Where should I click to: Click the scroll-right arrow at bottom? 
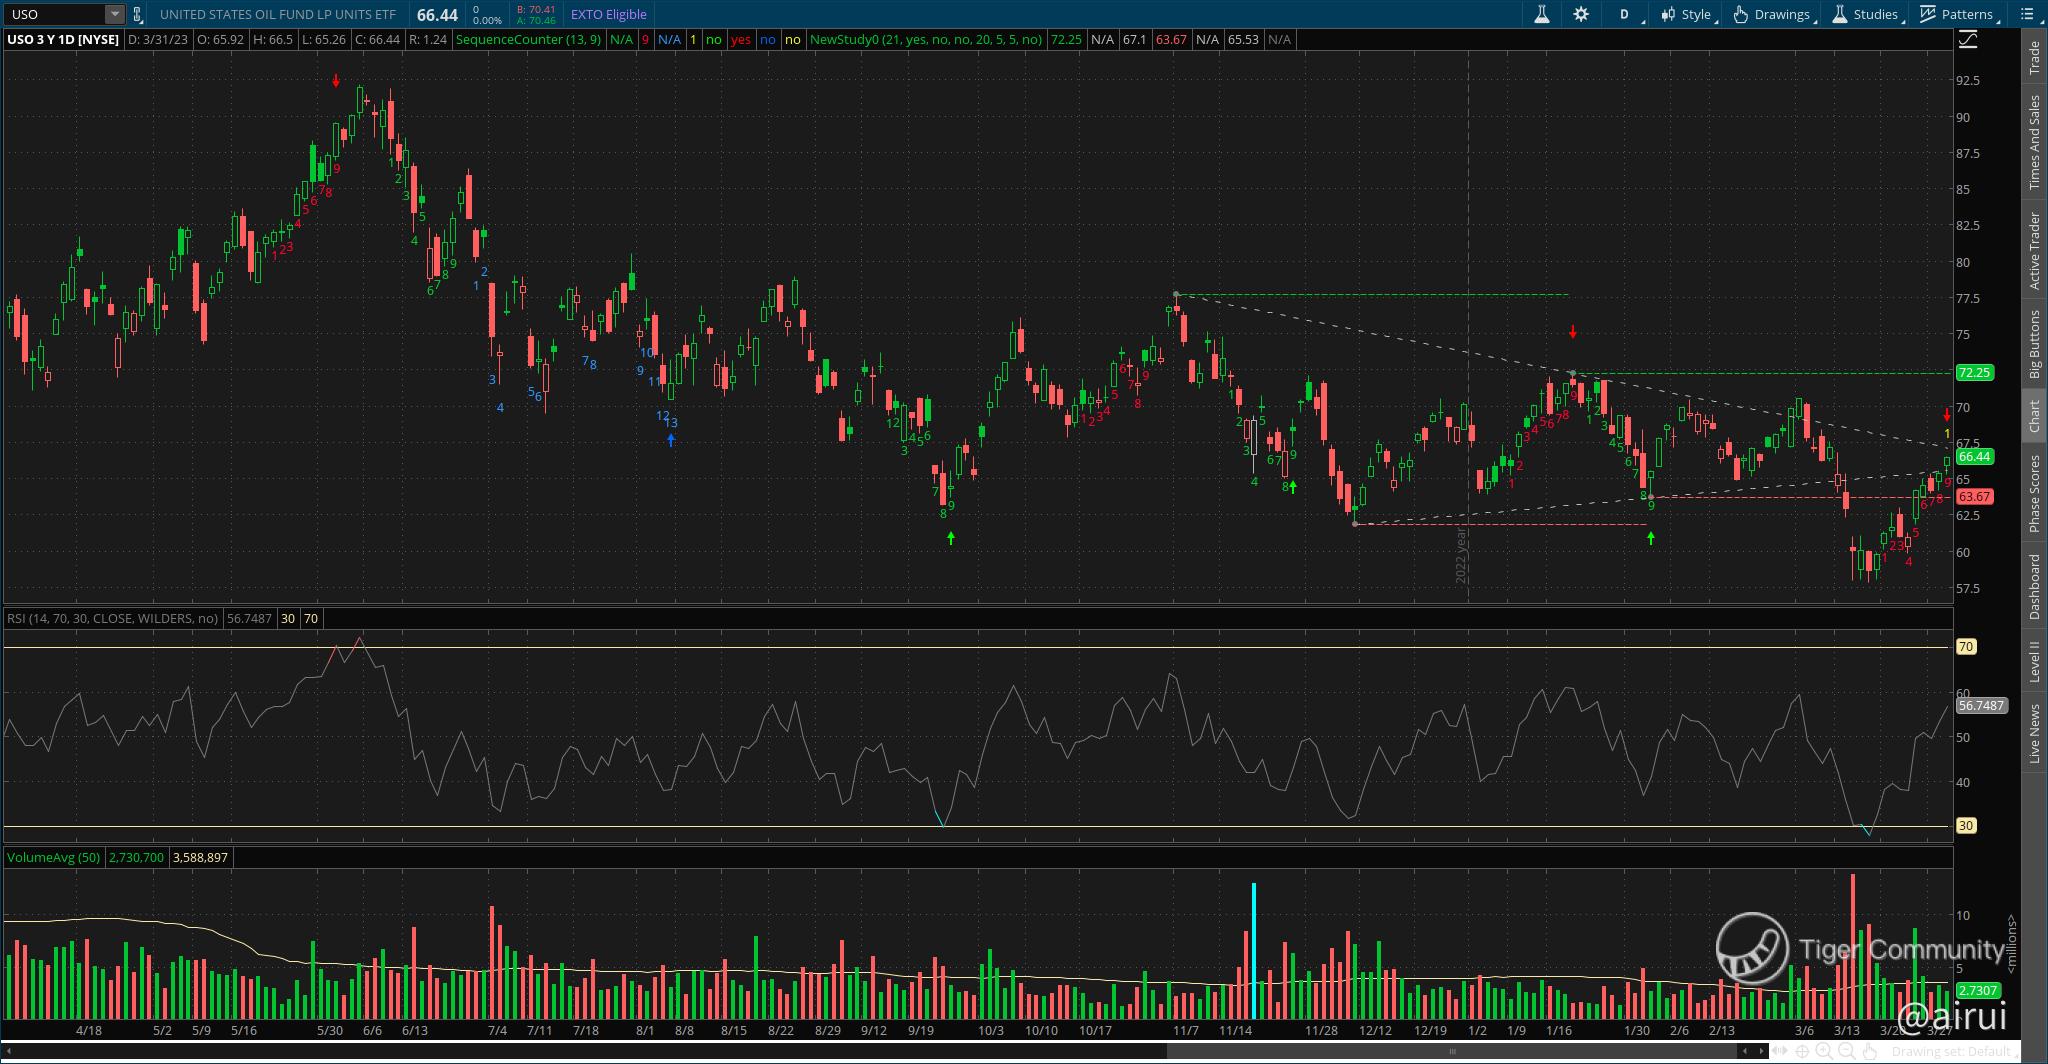point(1762,1051)
